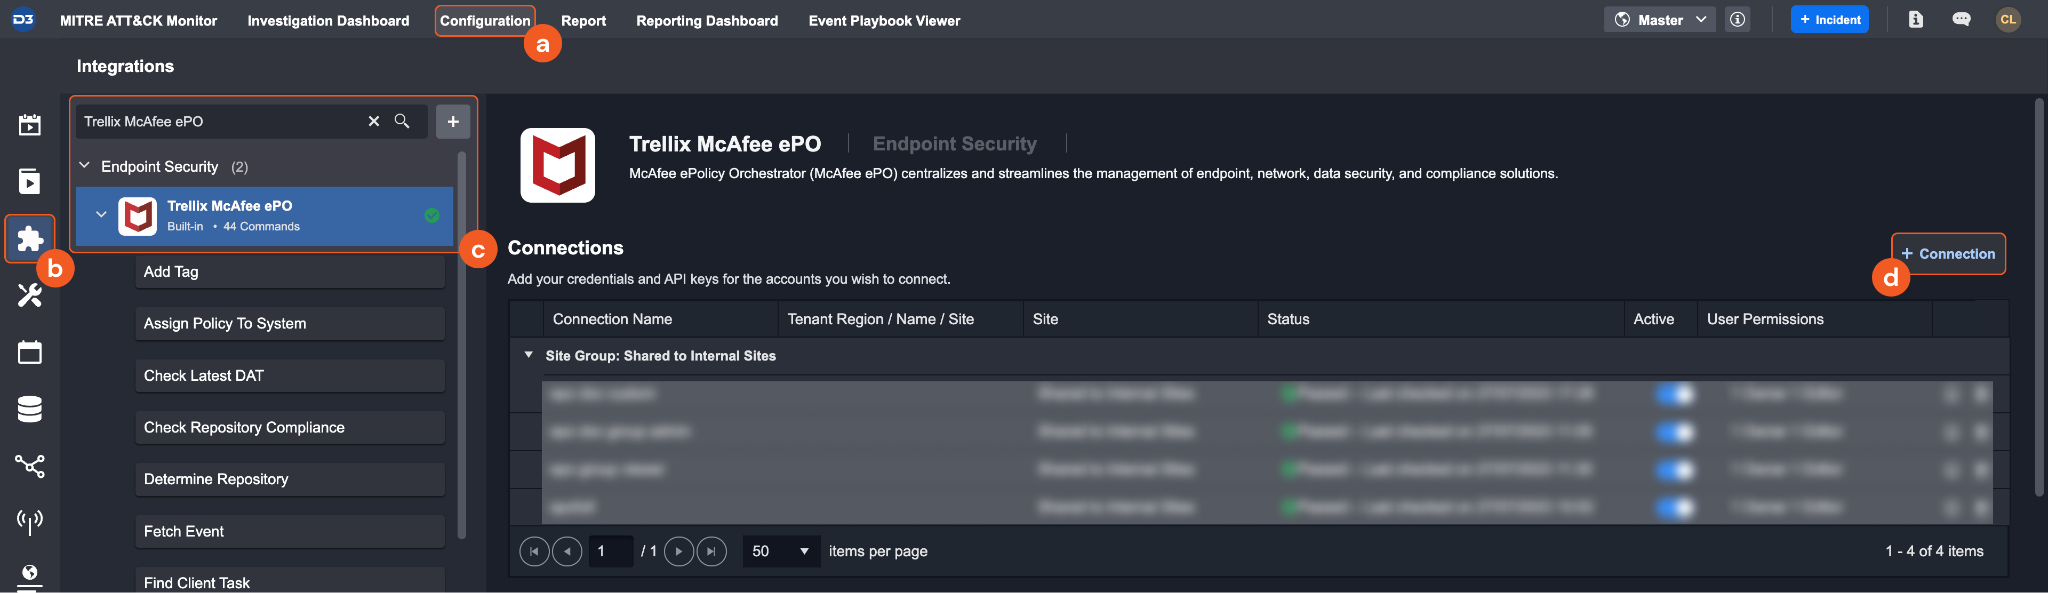
Task: Click the info icon beside Master
Action: (1738, 20)
